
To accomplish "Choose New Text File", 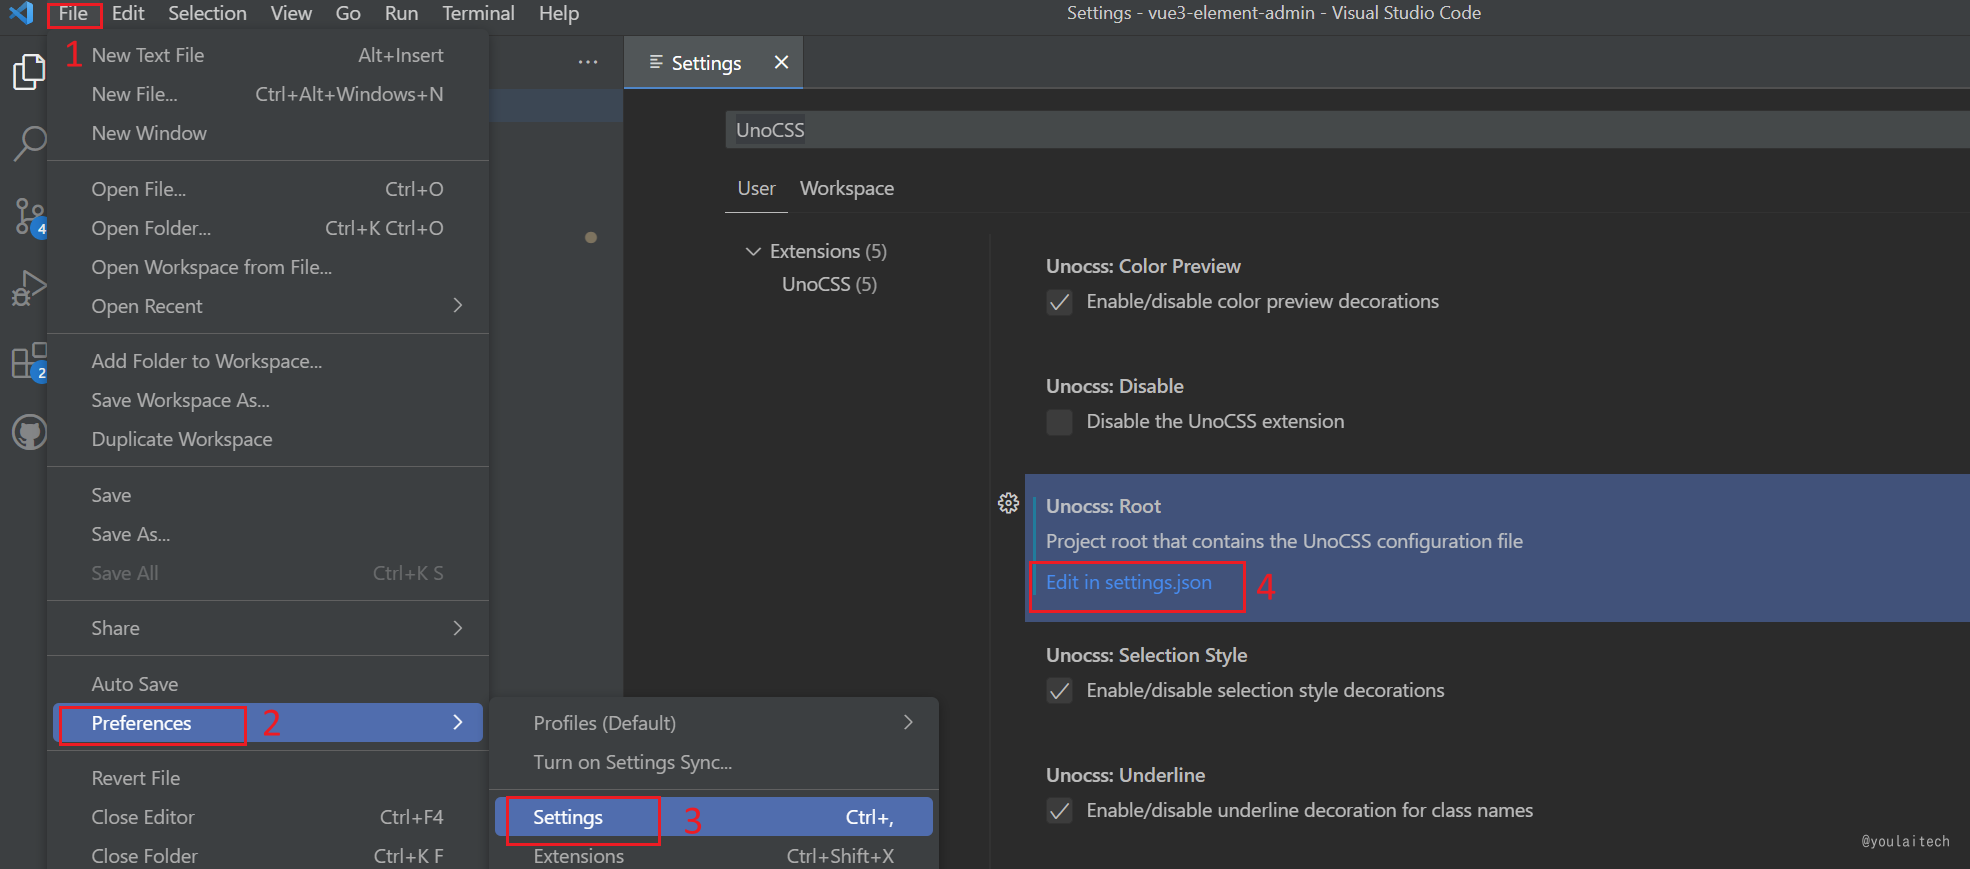I will [x=268, y=55].
